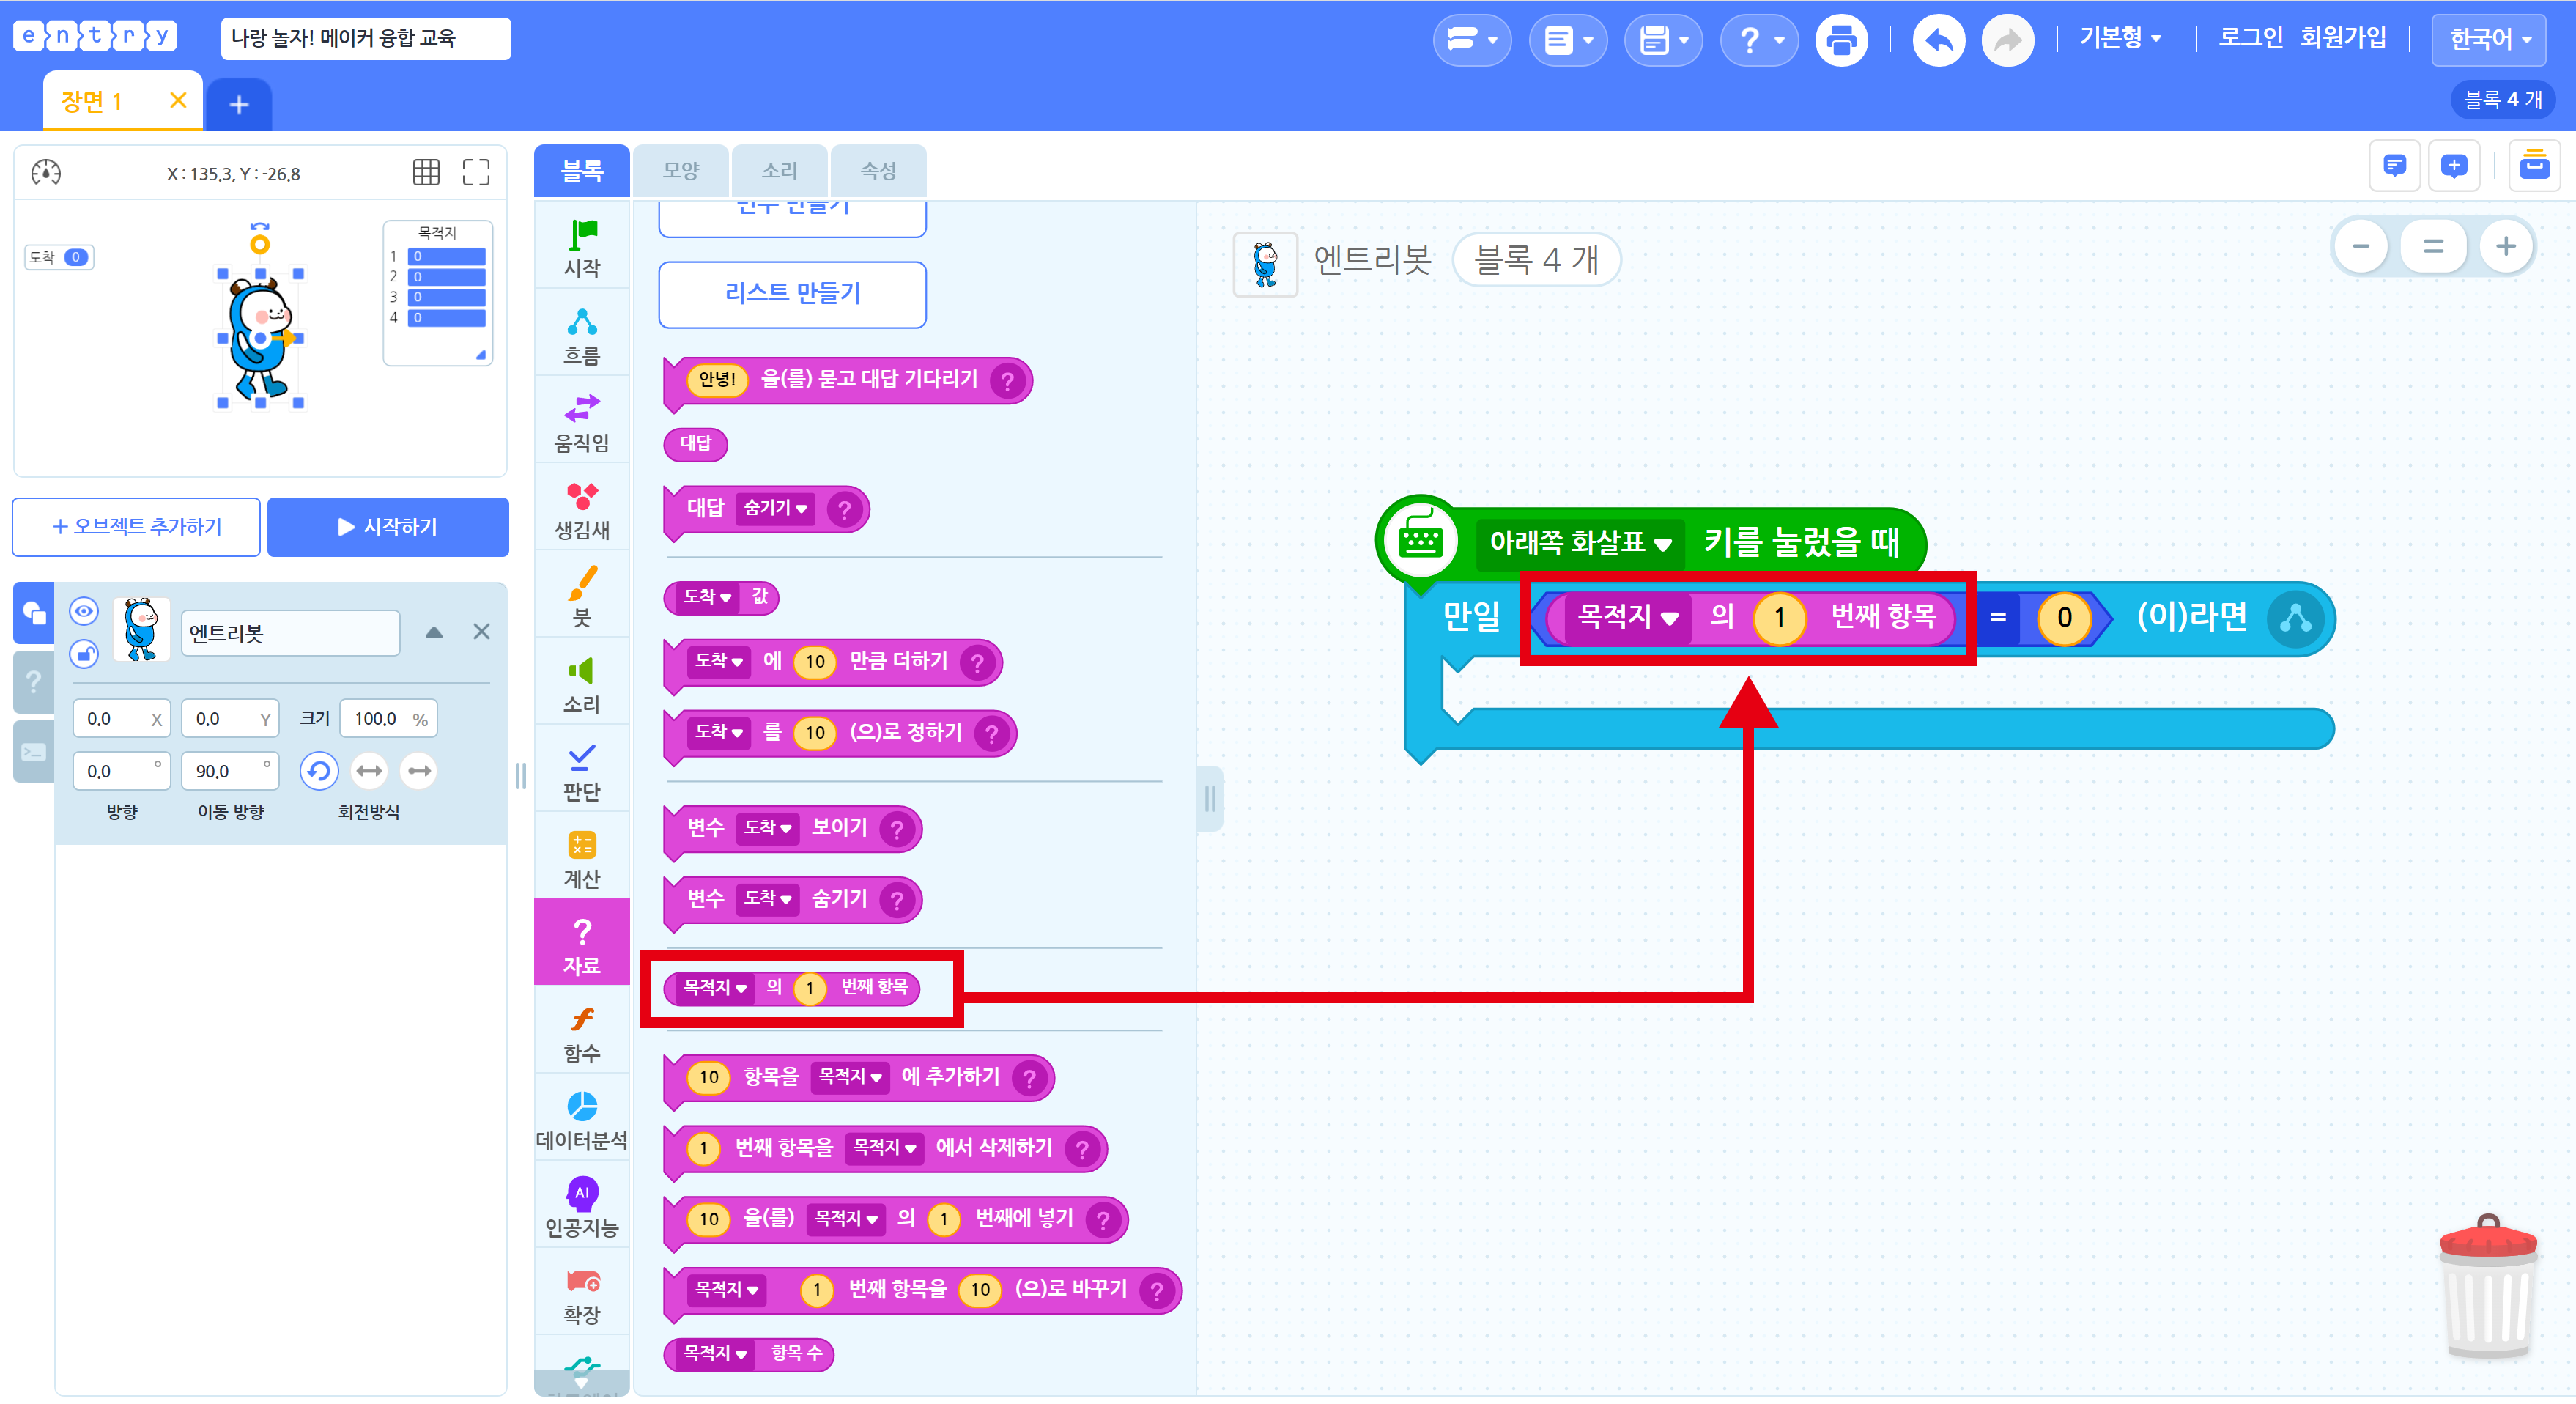Zoom out the block workspace
The width and height of the screenshot is (2576, 1404).
point(2361,246)
